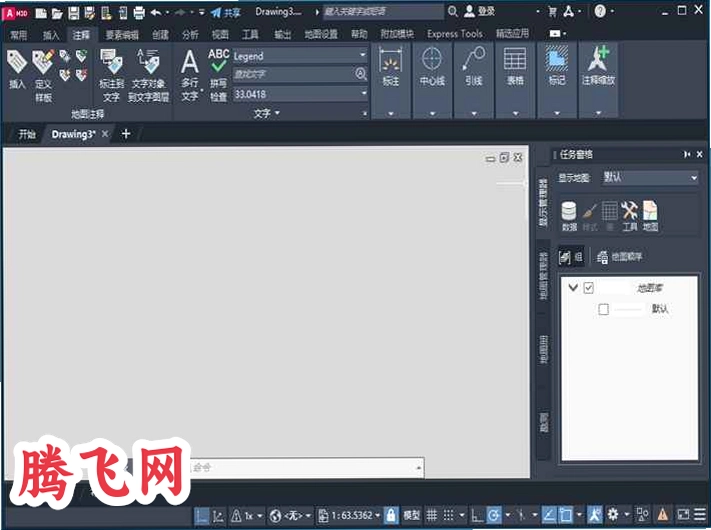This screenshot has width=711, height=530.
Task: Switch to the 插入 ribbon tab
Action: [x=51, y=35]
